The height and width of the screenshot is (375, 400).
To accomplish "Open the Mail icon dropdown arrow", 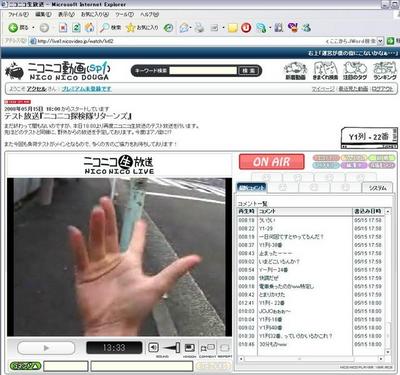I will pos(191,28).
